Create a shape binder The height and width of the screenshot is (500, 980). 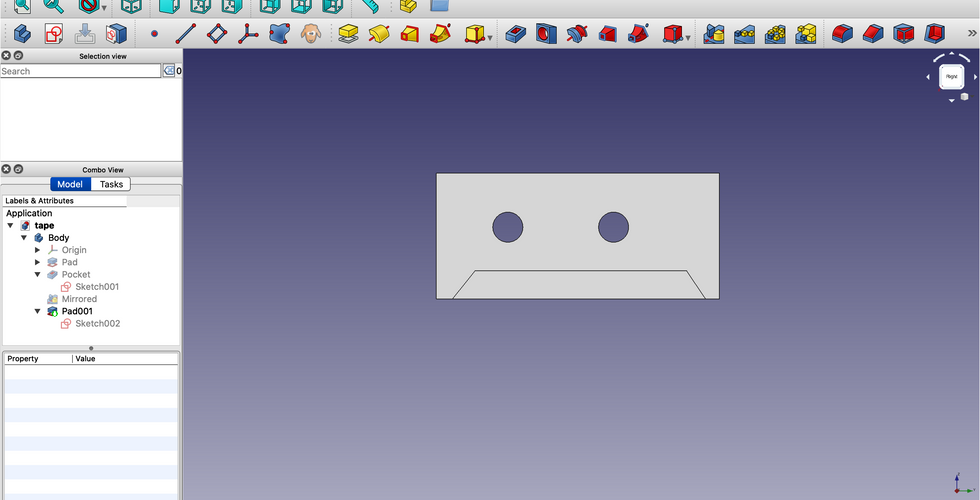(x=279, y=33)
